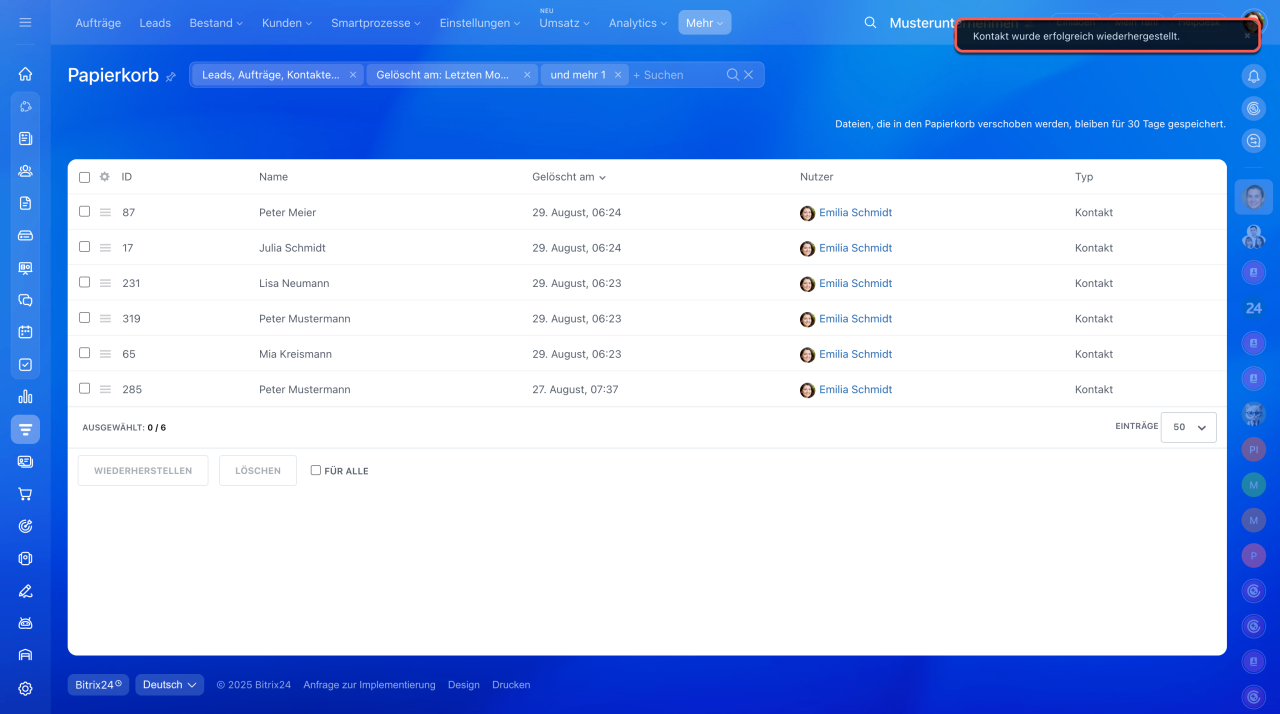Open the settings gear in left sidebar
Viewport: 1280px width, 714px height.
click(25, 688)
